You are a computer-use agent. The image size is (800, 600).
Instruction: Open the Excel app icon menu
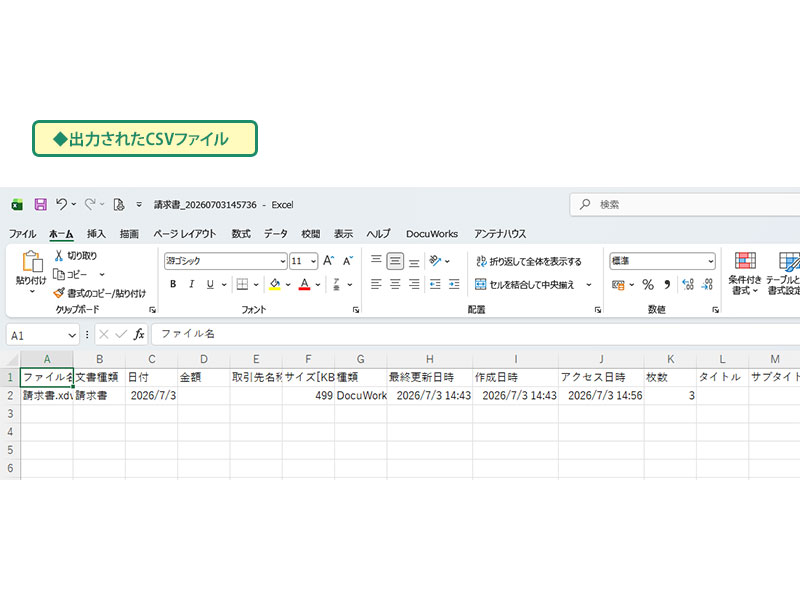(x=17, y=205)
